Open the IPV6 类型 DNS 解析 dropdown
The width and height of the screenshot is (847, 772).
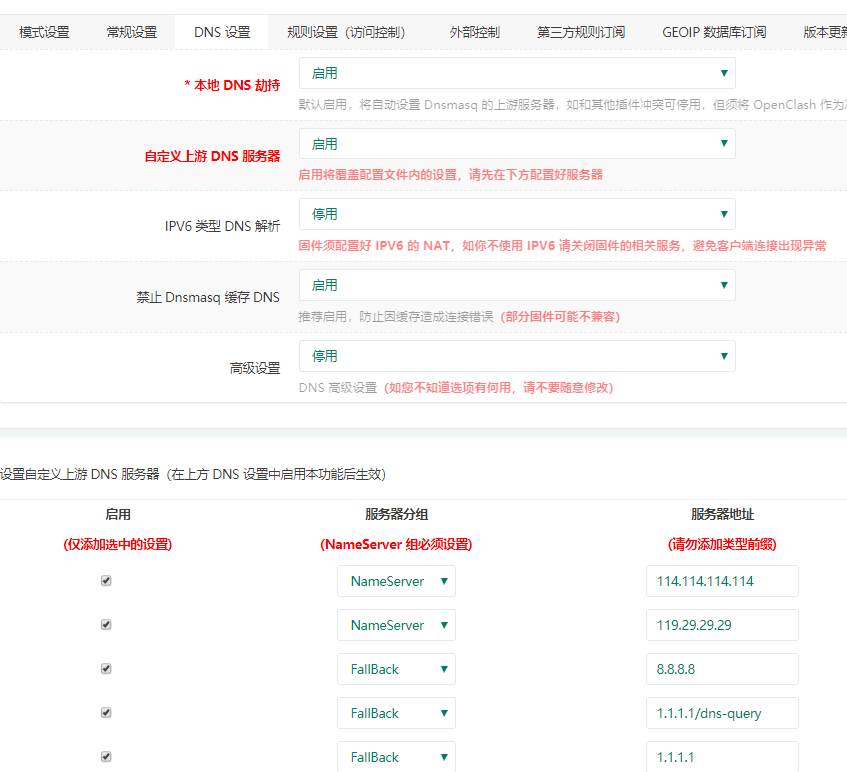coord(516,214)
